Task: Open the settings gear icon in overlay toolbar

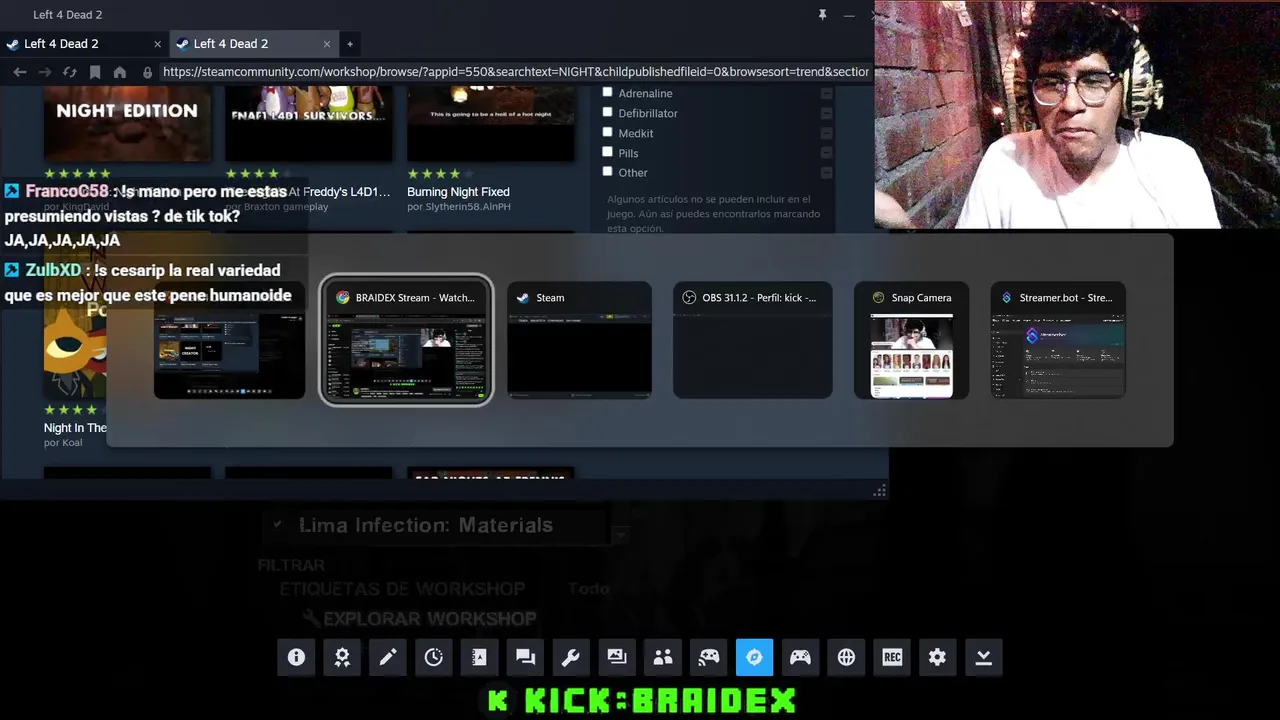Action: coord(937,657)
